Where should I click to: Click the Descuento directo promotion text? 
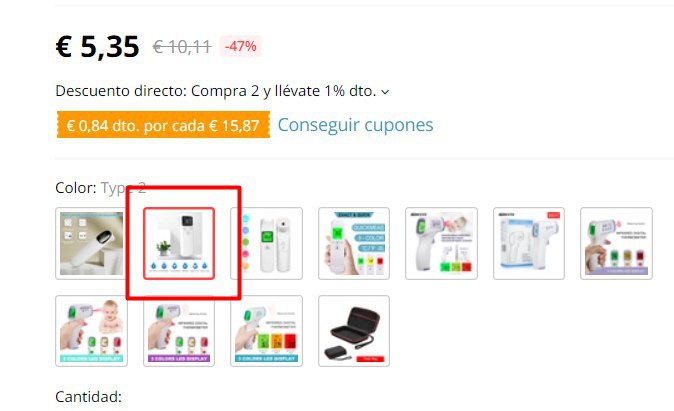coord(216,91)
